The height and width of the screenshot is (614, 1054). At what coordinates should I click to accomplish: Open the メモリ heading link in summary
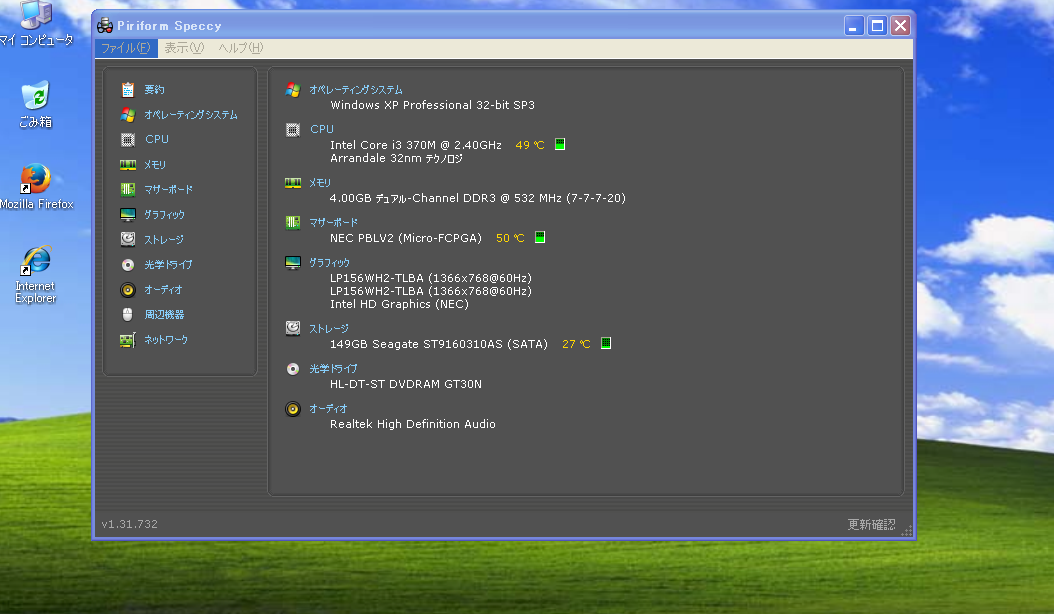320,182
